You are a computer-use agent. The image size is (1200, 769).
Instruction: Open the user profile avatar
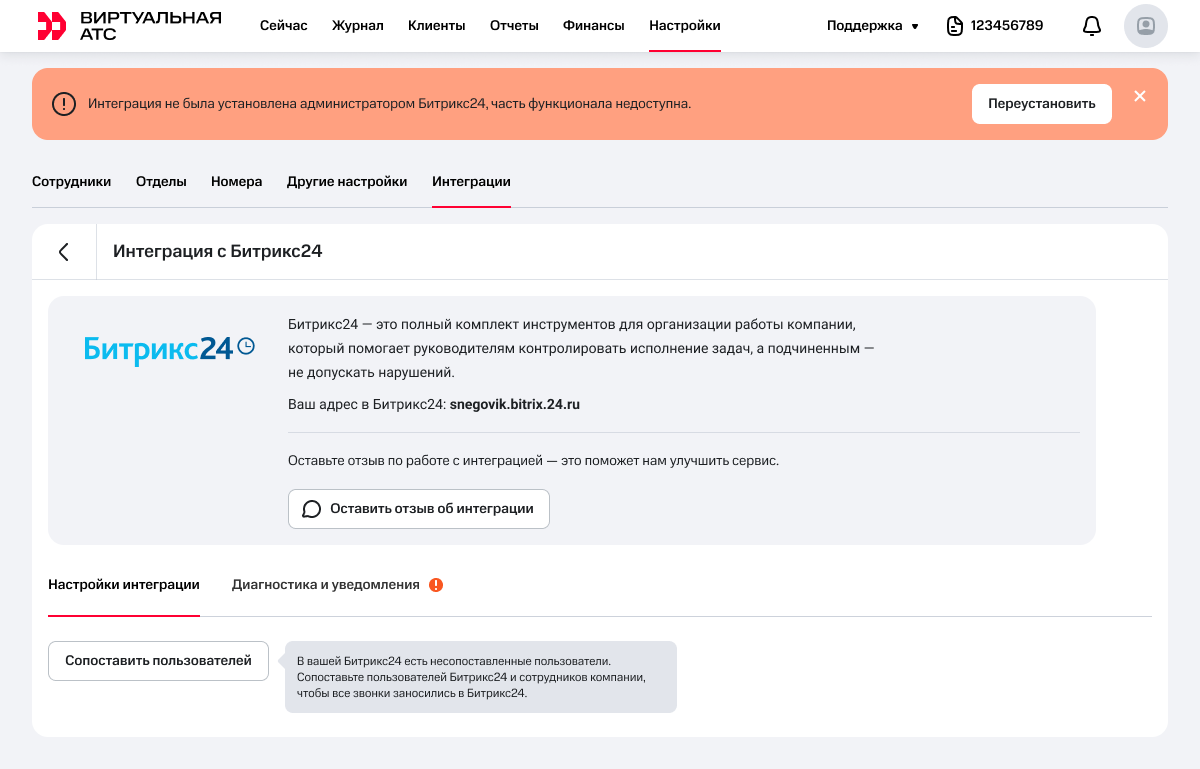pos(1146,26)
